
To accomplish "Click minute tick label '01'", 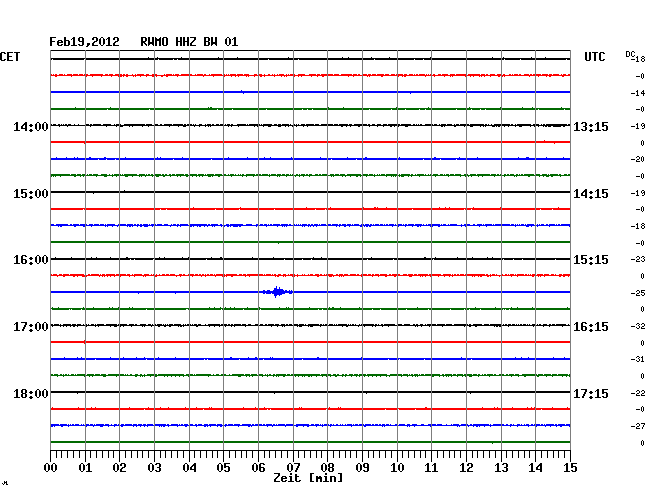I will (85, 468).
